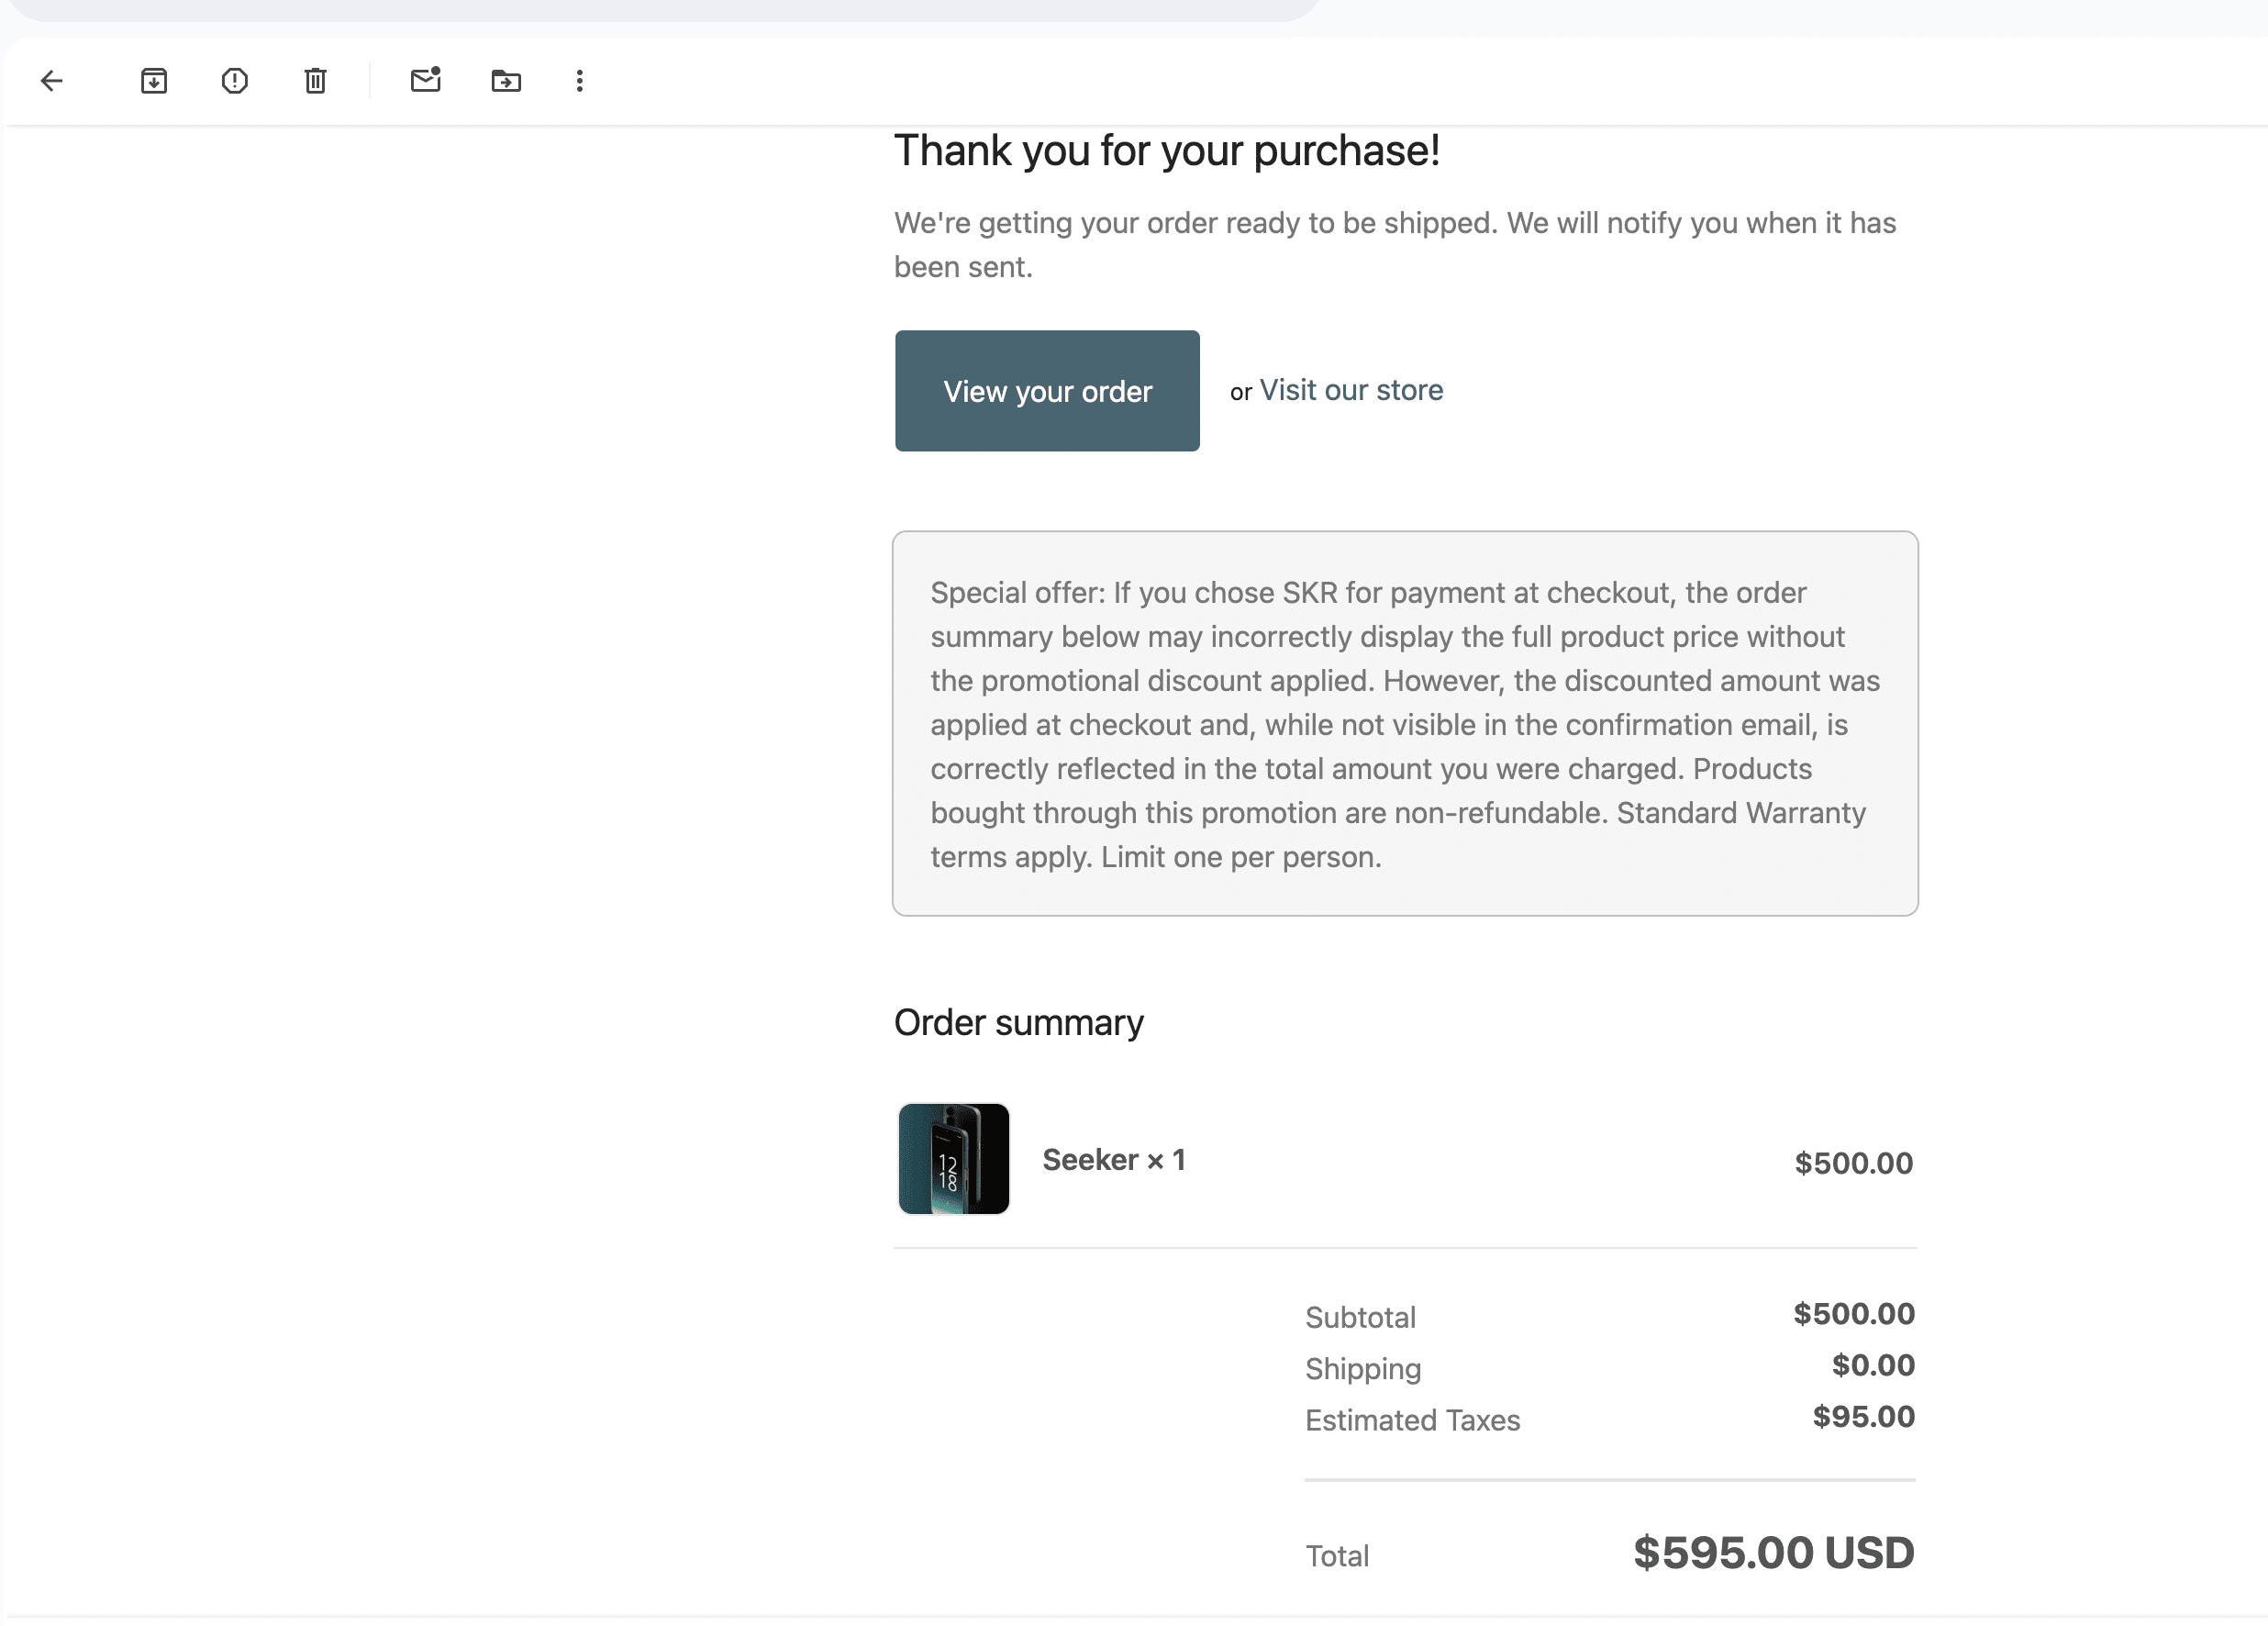Click the Order summary heading
This screenshot has height=1626, width=2268.
[1018, 1023]
